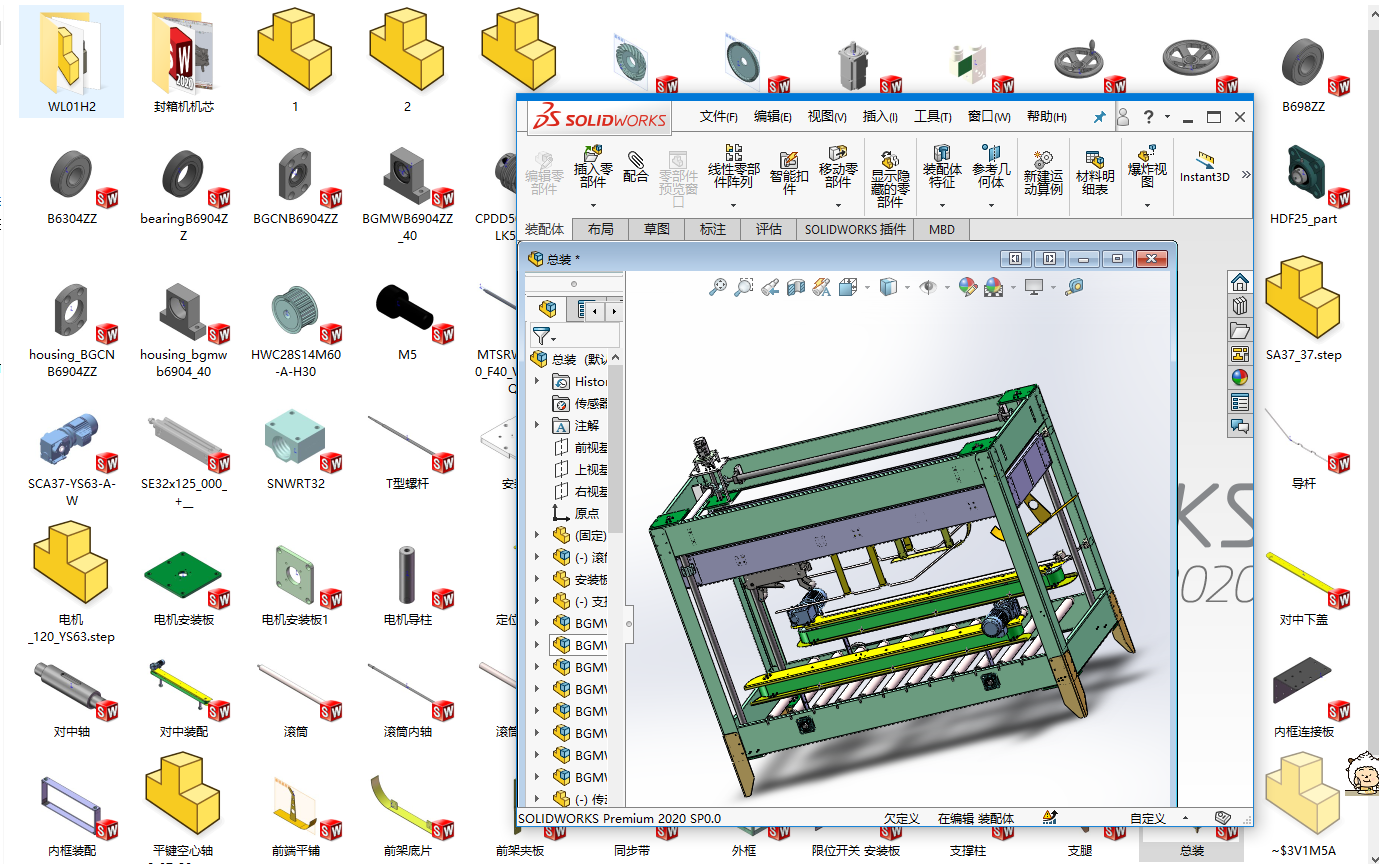The image size is (1379, 864).
Task: Toggle the pin icon beside 帮助 menu
Action: [1099, 117]
